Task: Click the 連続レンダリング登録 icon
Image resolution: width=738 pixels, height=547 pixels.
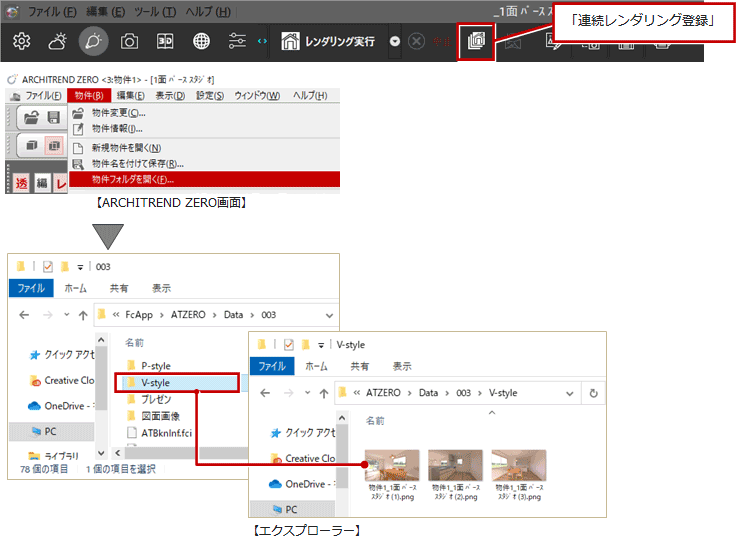Action: click(x=476, y=41)
